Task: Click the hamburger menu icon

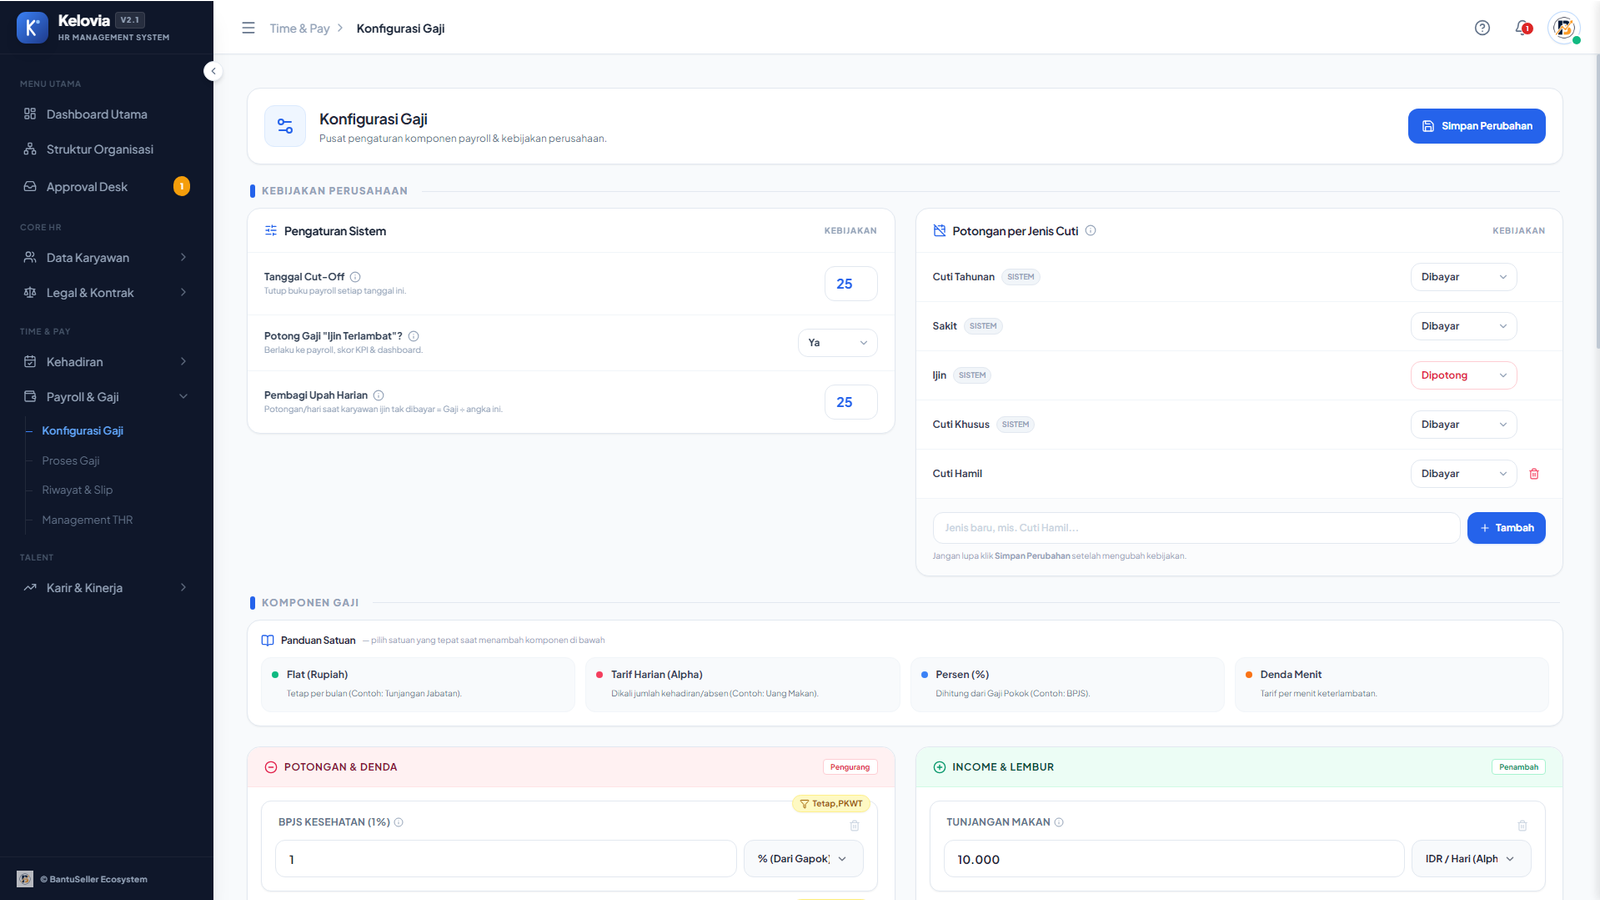Action: click(248, 28)
